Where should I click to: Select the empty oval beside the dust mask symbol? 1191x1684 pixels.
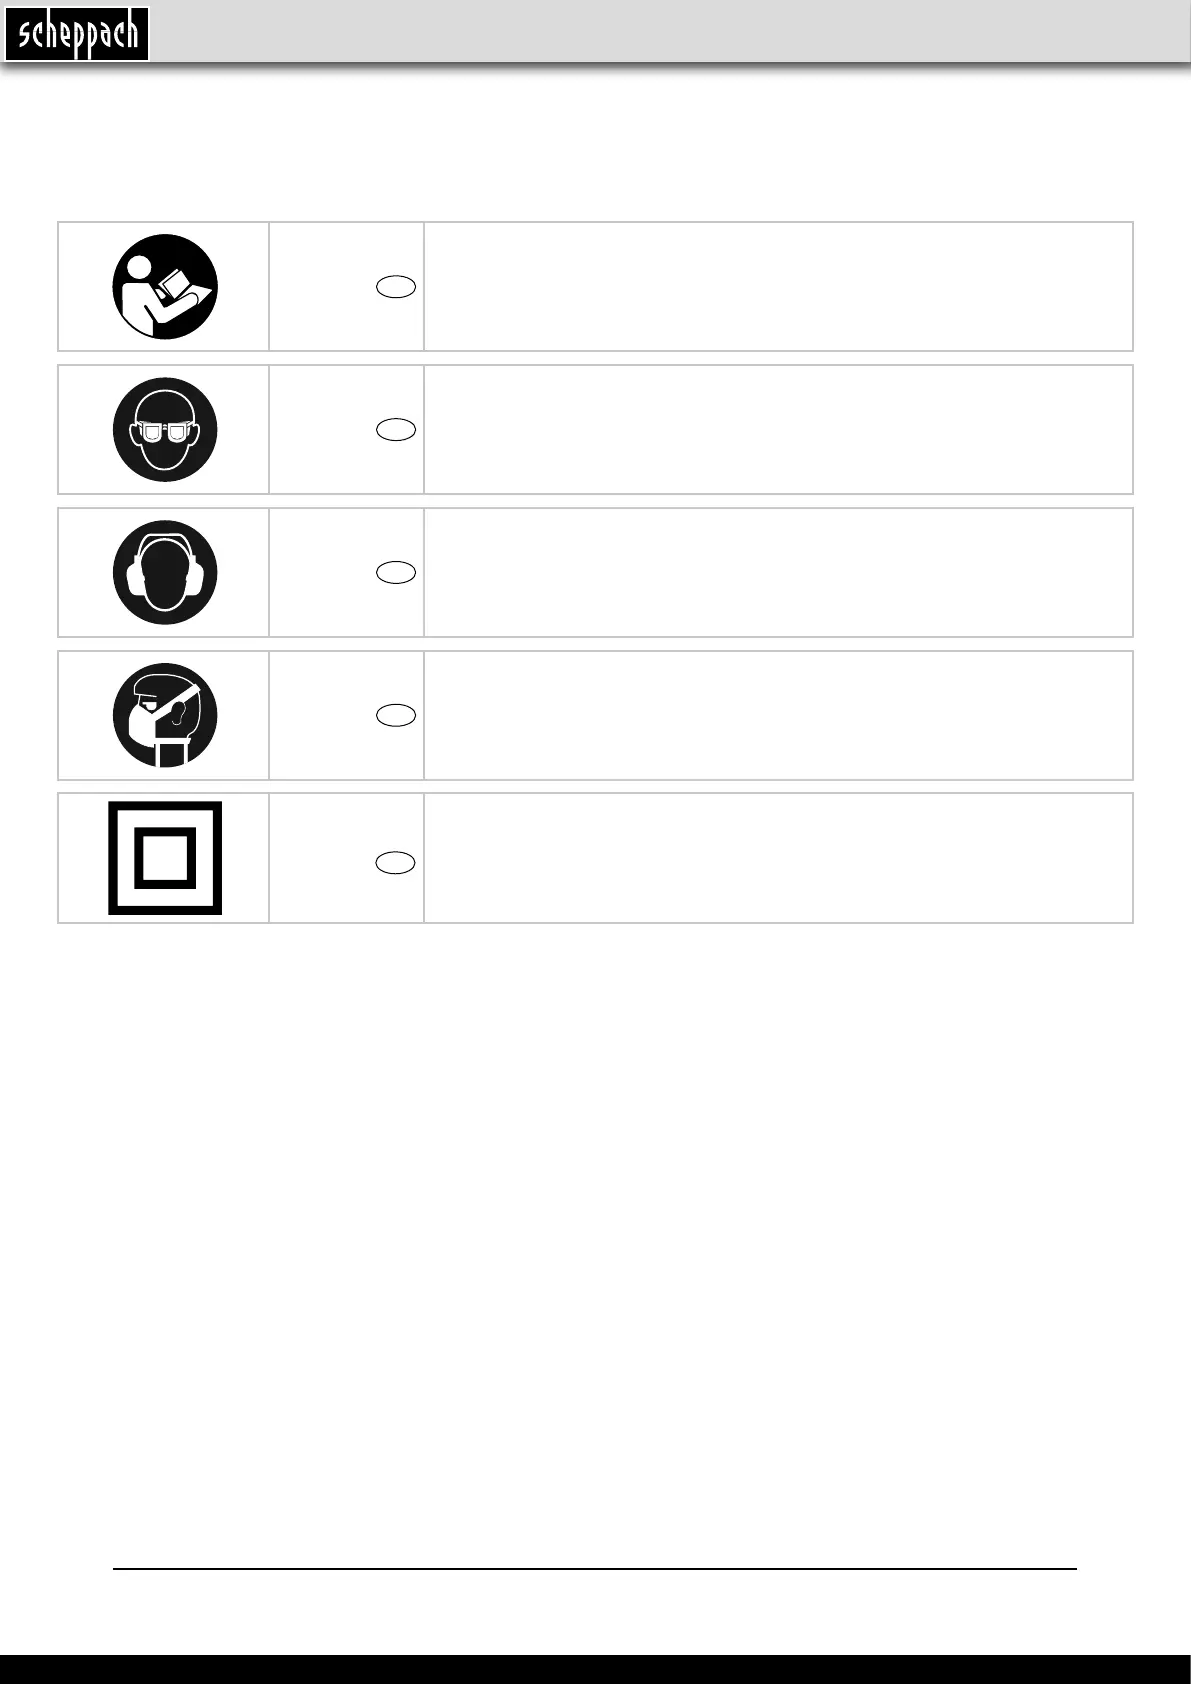(396, 715)
